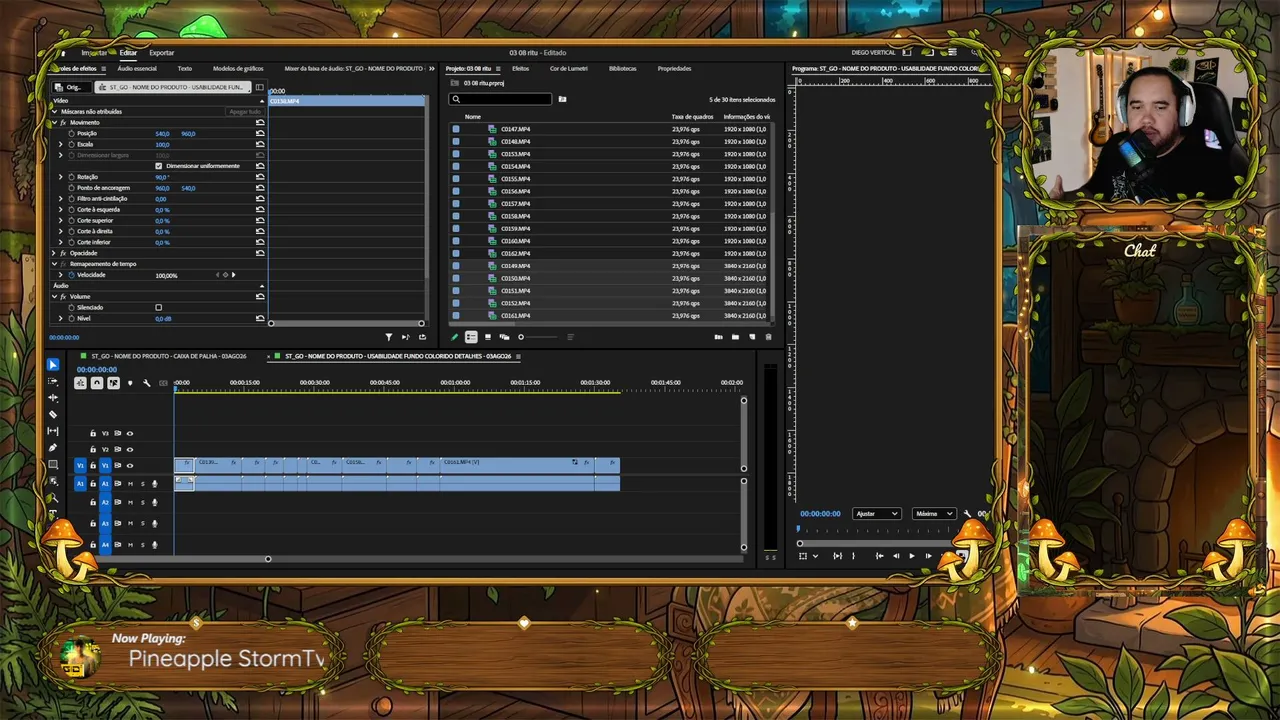Choose the Rectangle tool
Viewport: 1280px width, 720px height.
tap(53, 464)
